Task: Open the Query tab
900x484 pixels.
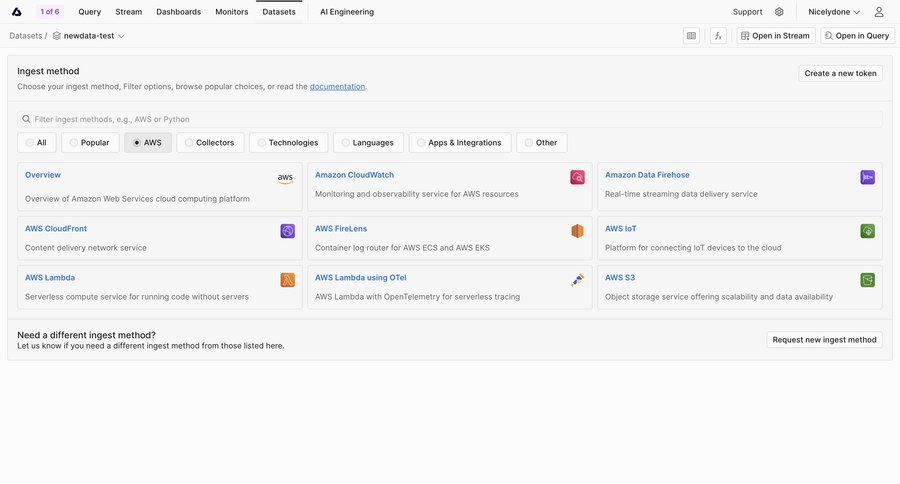Action: 90,11
